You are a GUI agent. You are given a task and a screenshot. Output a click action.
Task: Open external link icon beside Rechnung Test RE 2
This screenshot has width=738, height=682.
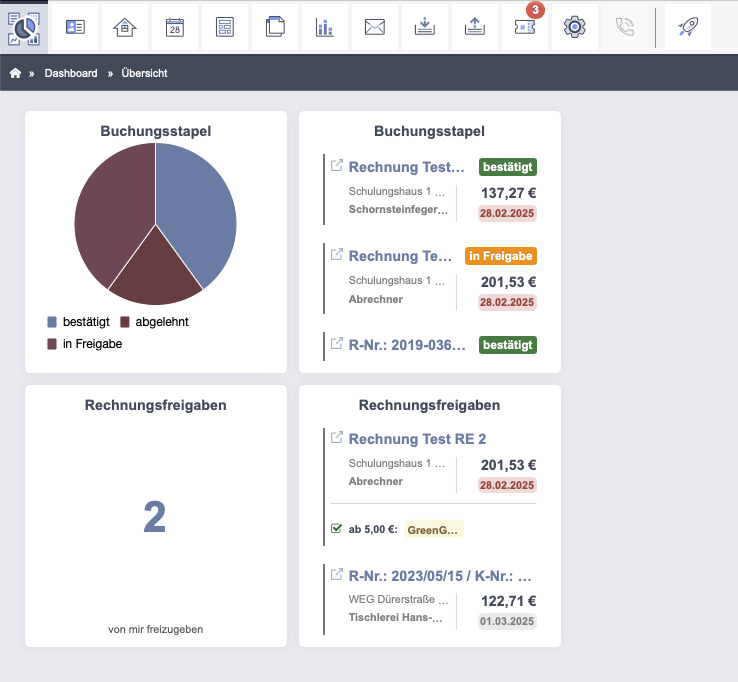click(x=337, y=437)
